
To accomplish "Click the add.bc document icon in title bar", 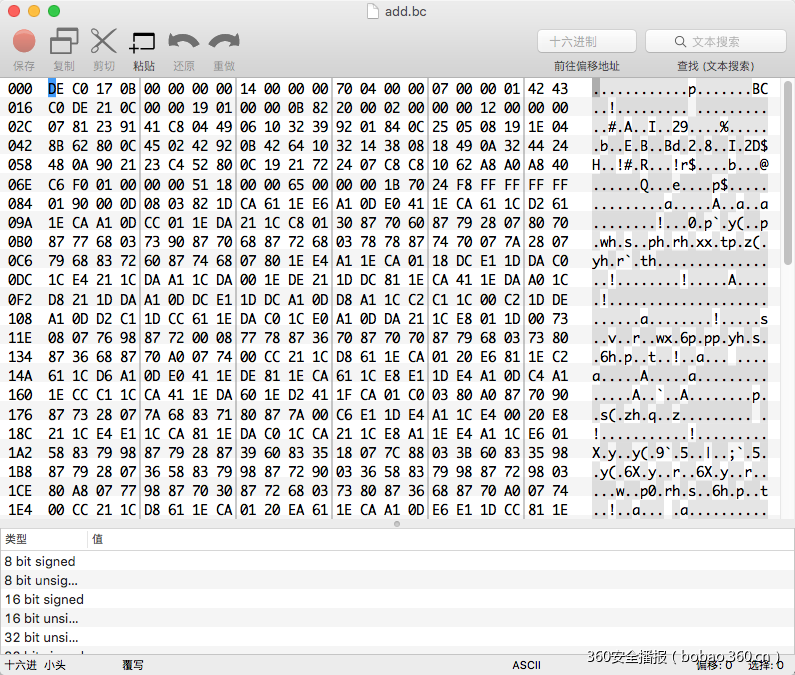I will point(373,11).
